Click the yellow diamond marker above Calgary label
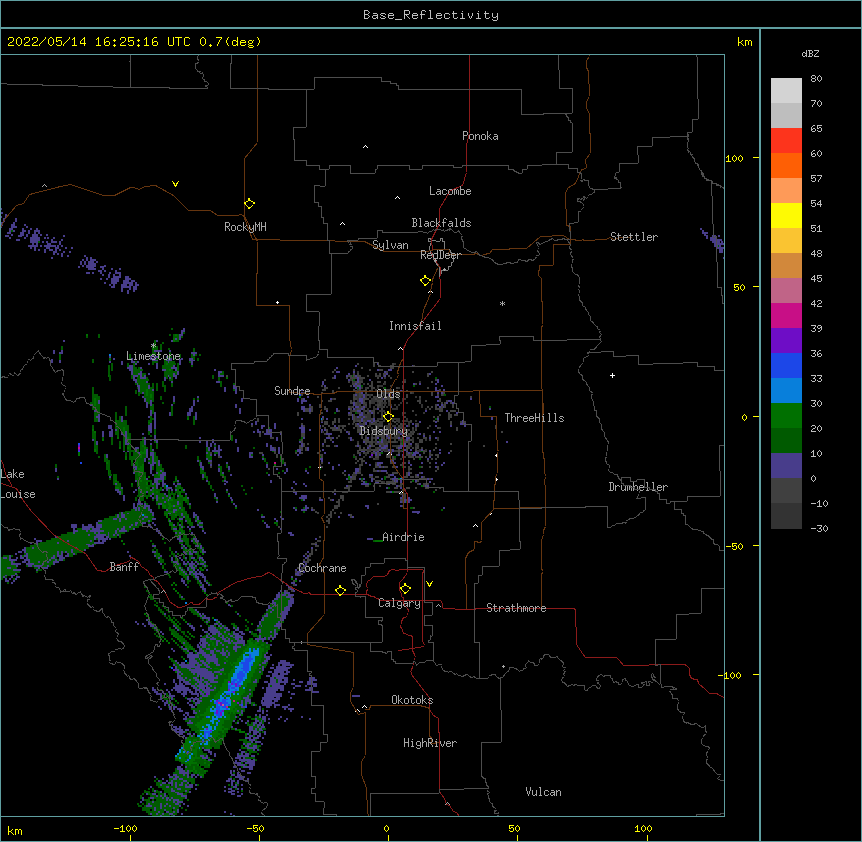Image resolution: width=862 pixels, height=842 pixels. 405,589
